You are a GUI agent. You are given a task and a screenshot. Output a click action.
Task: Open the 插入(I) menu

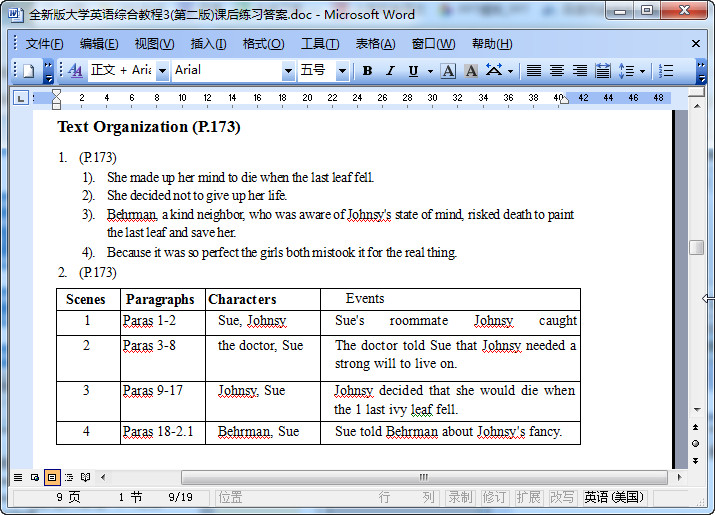pos(208,44)
